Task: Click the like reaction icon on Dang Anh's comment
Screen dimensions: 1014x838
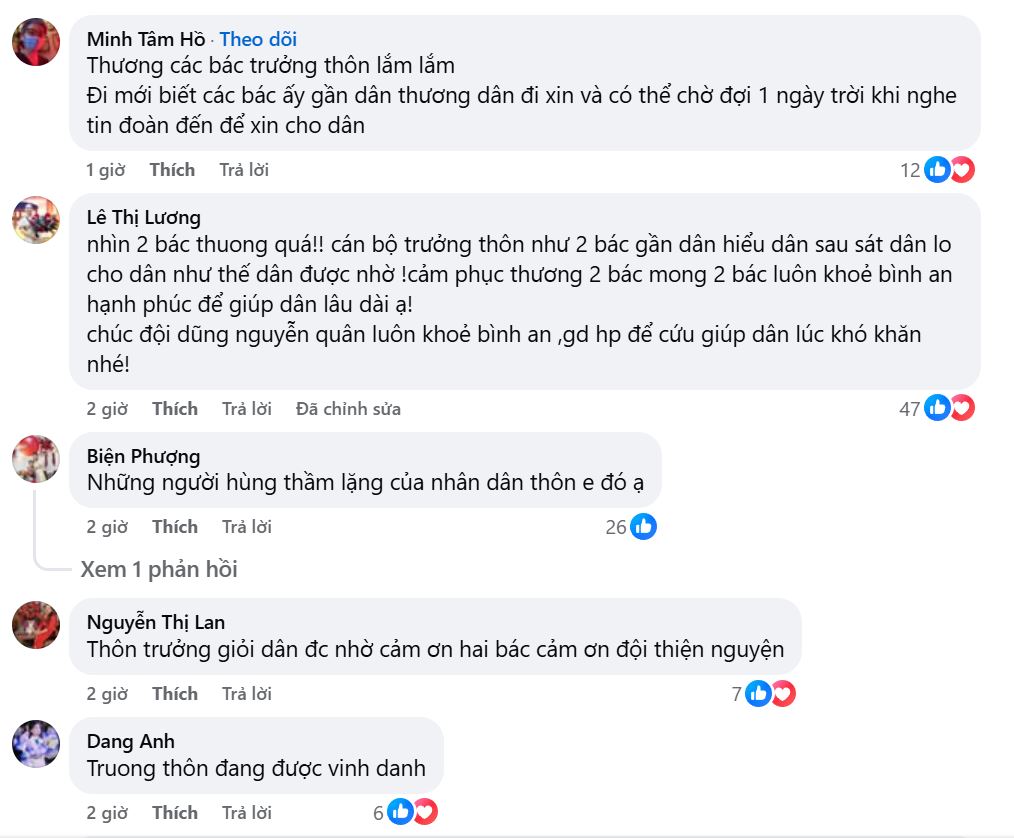Action: click(400, 812)
